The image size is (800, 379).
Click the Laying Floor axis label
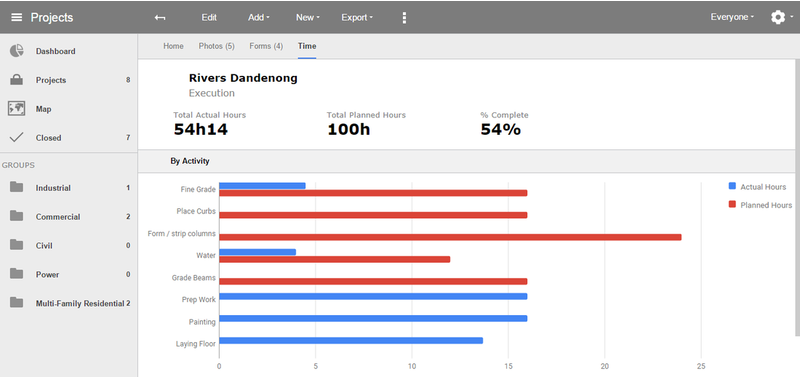coord(195,344)
